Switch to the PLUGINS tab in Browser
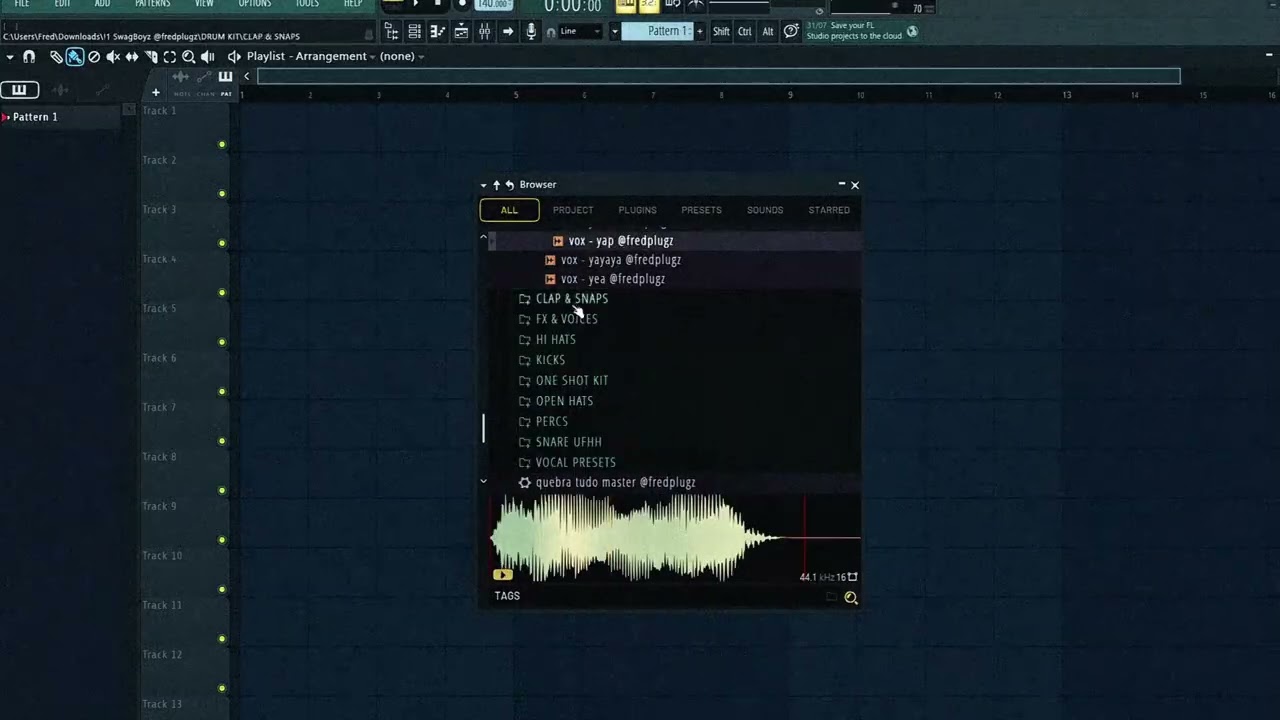 coord(637,210)
